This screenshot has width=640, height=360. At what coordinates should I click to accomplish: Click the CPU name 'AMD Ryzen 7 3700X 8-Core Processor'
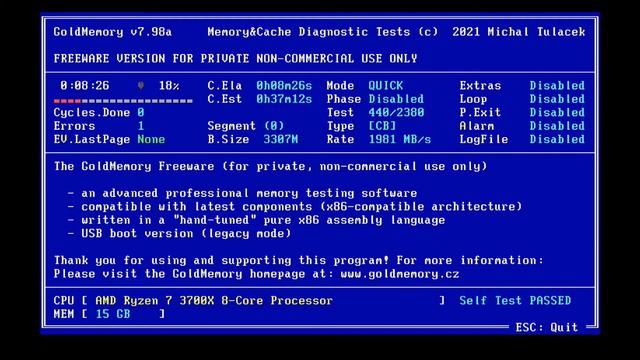214,301
